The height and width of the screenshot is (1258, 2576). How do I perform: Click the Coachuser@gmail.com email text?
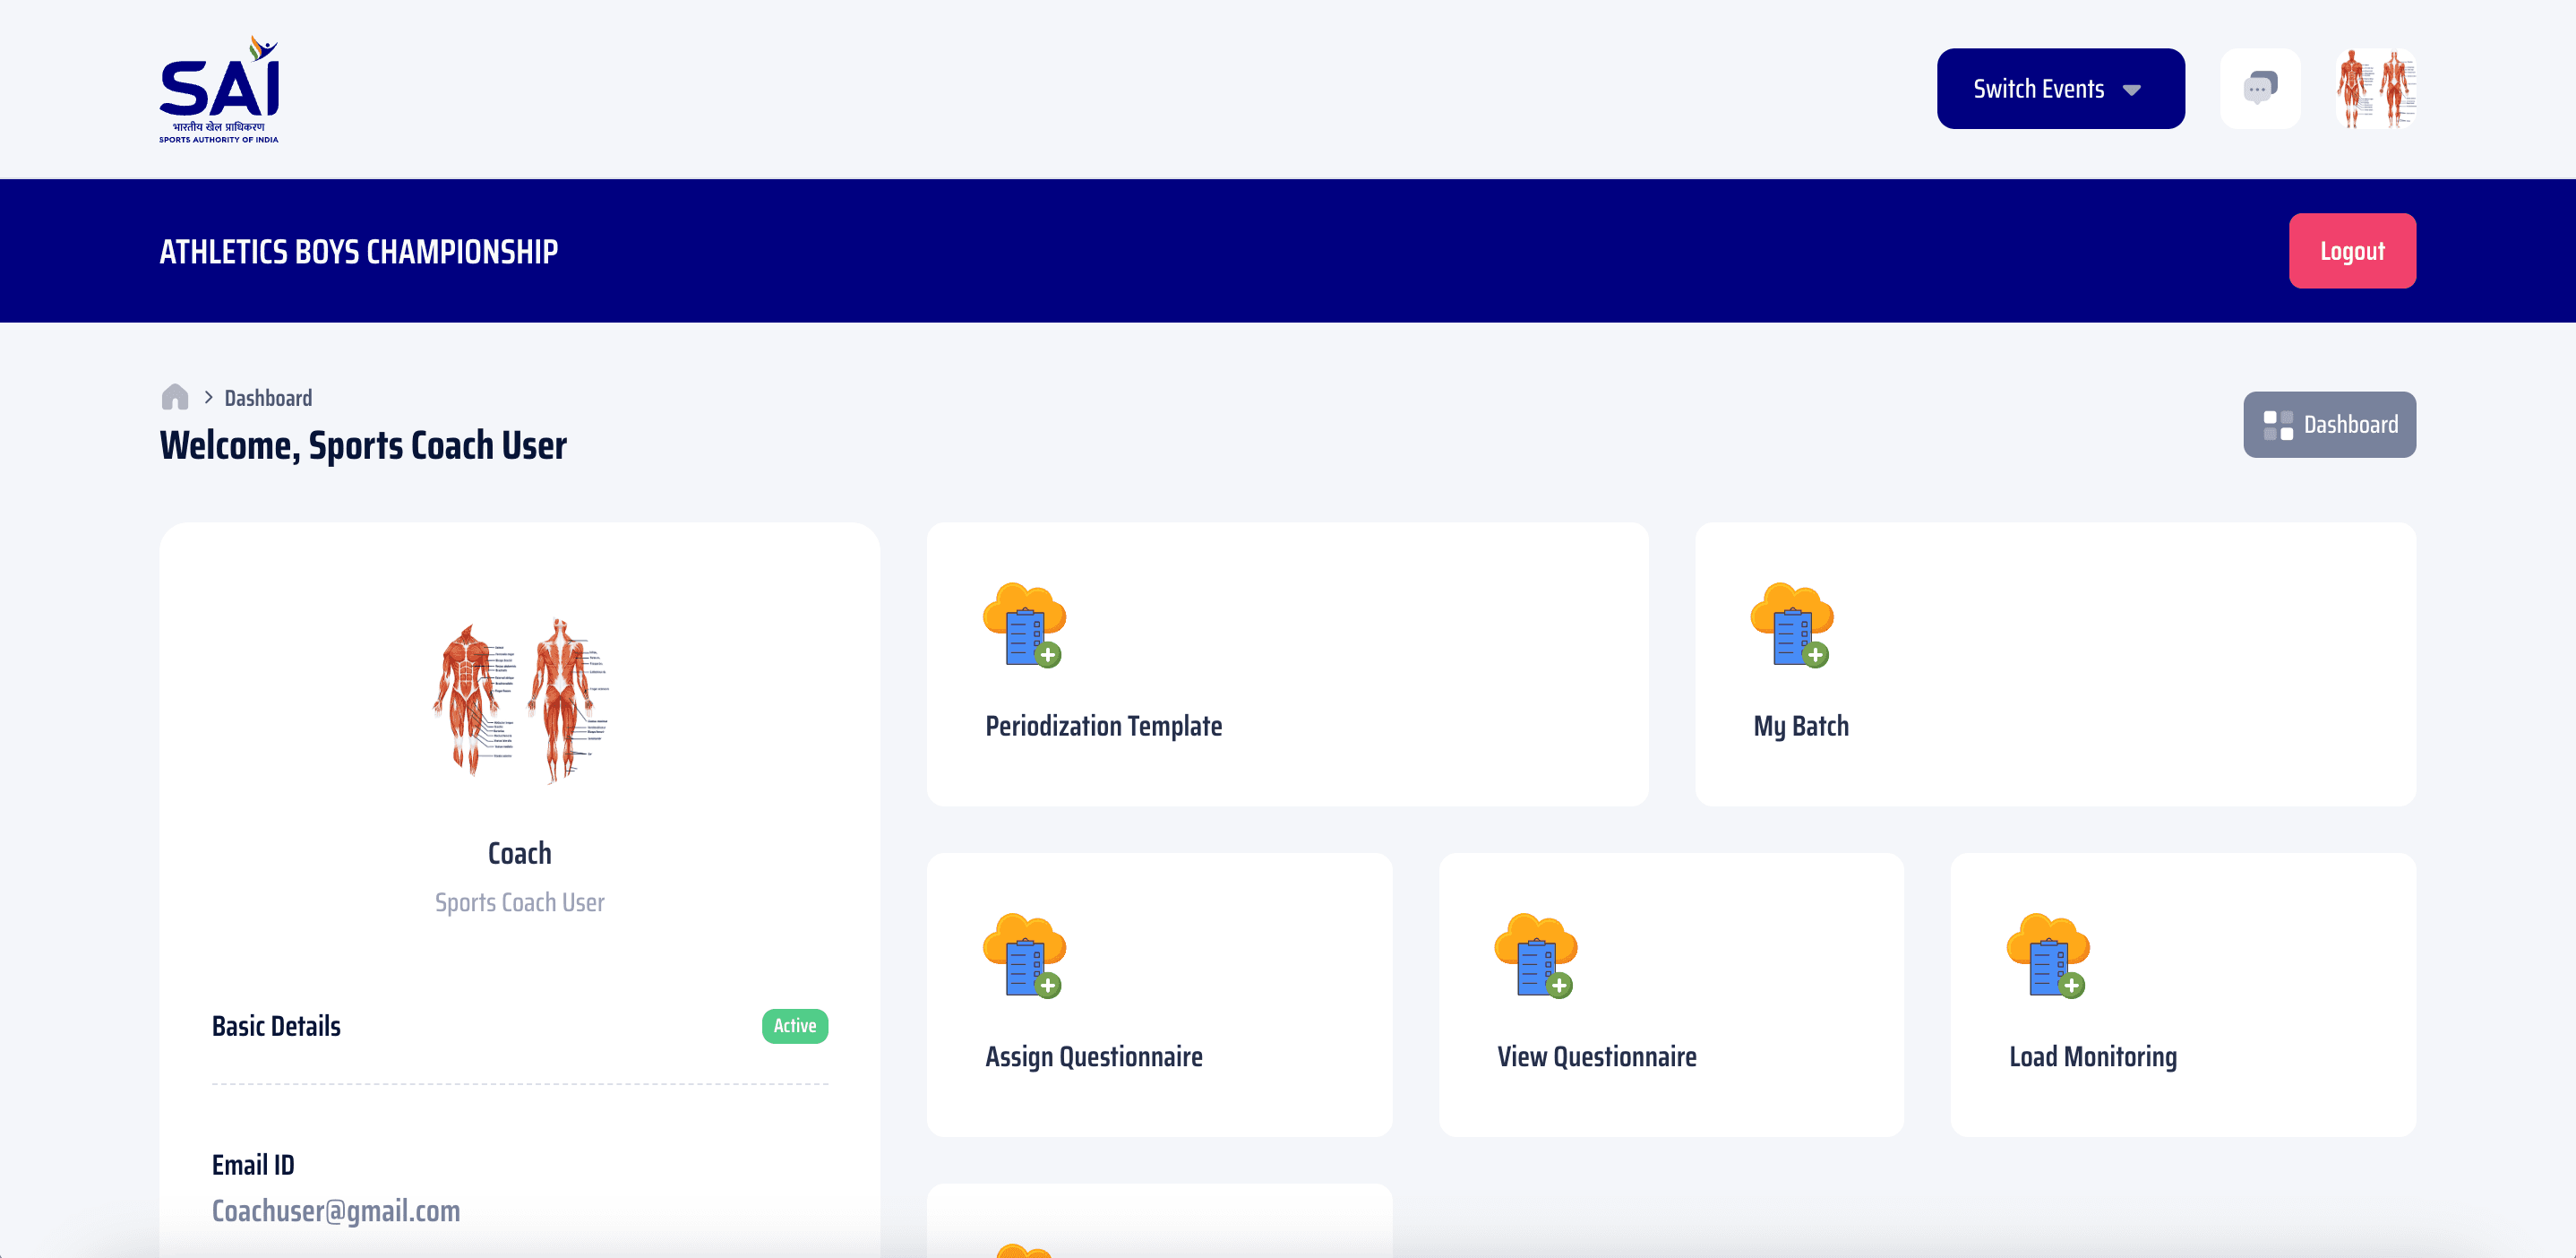(336, 1211)
